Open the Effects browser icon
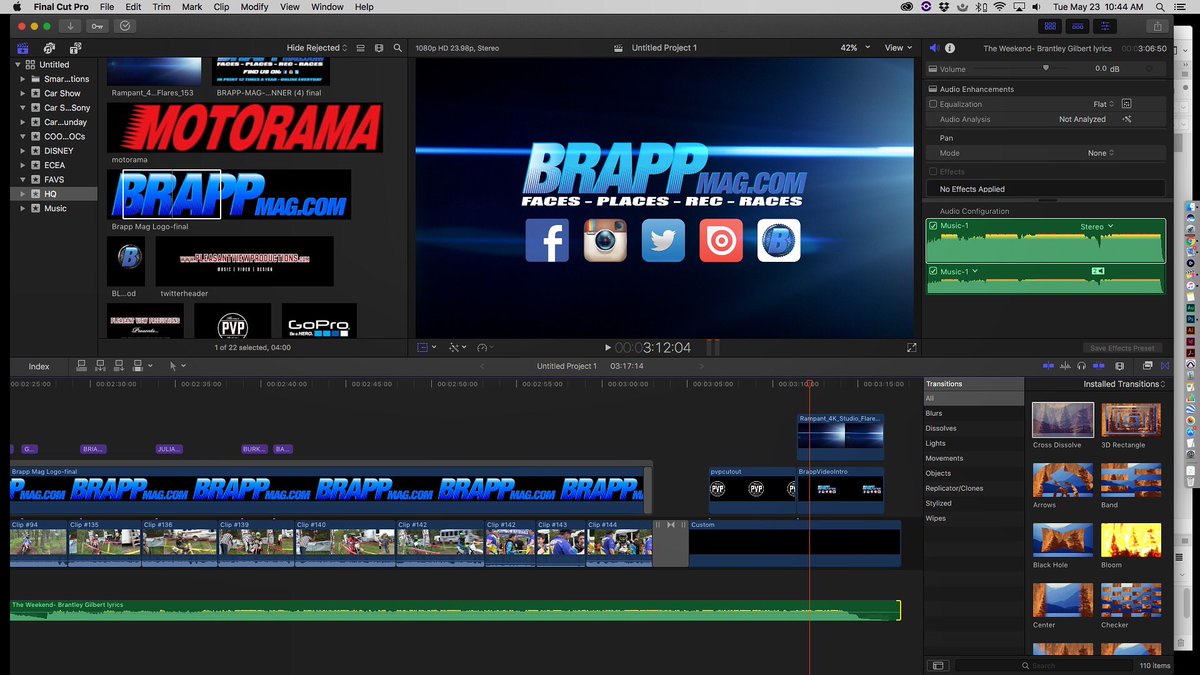 click(1148, 366)
